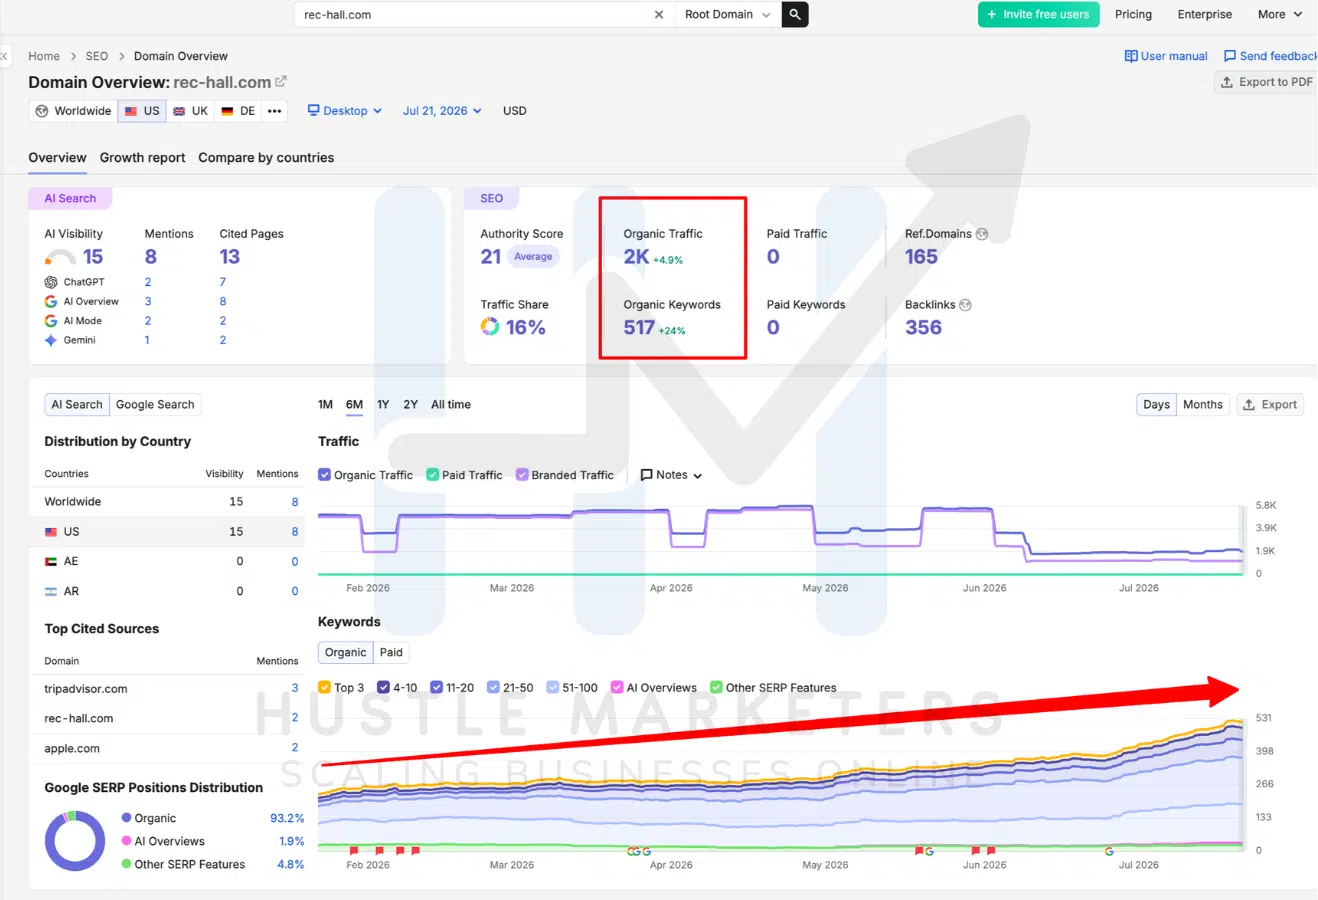Click the User manual book icon

1131,56
